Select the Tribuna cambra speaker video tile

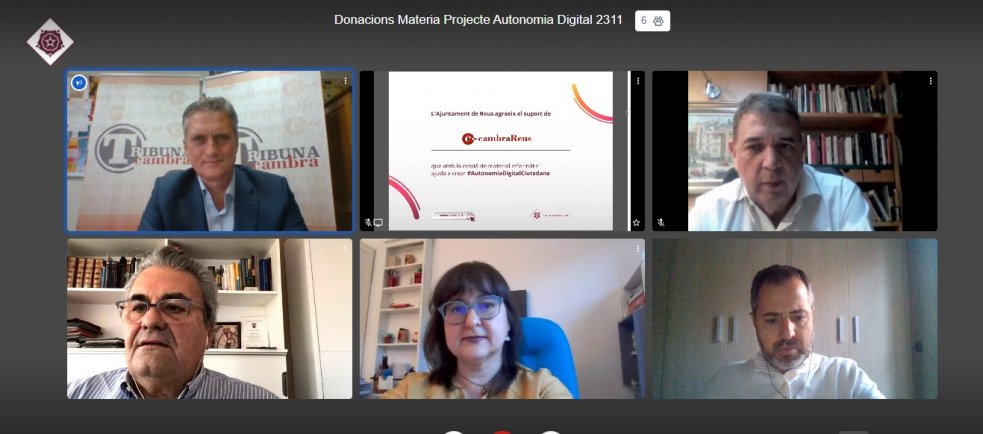pos(210,151)
